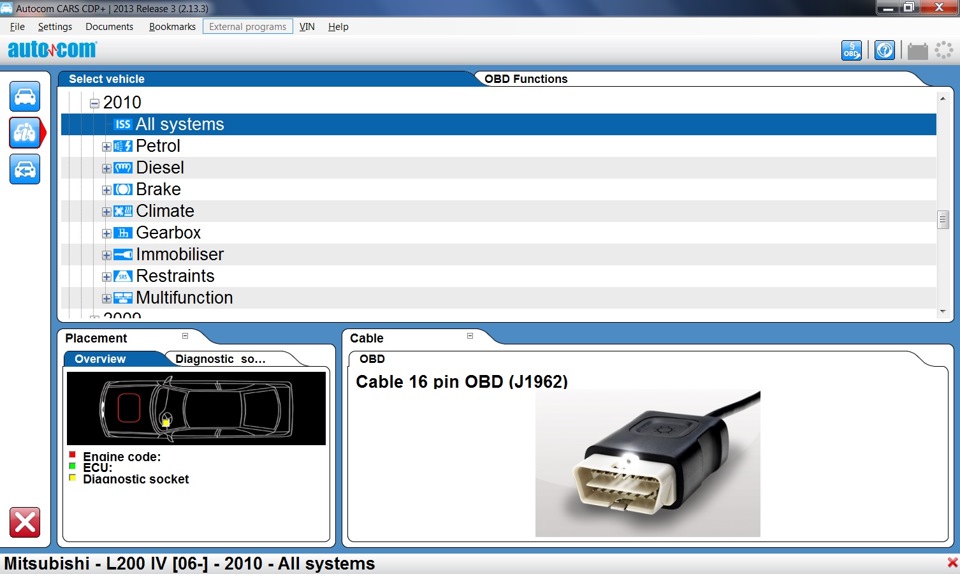Click the car with arrows sidebar icon

(x=24, y=169)
